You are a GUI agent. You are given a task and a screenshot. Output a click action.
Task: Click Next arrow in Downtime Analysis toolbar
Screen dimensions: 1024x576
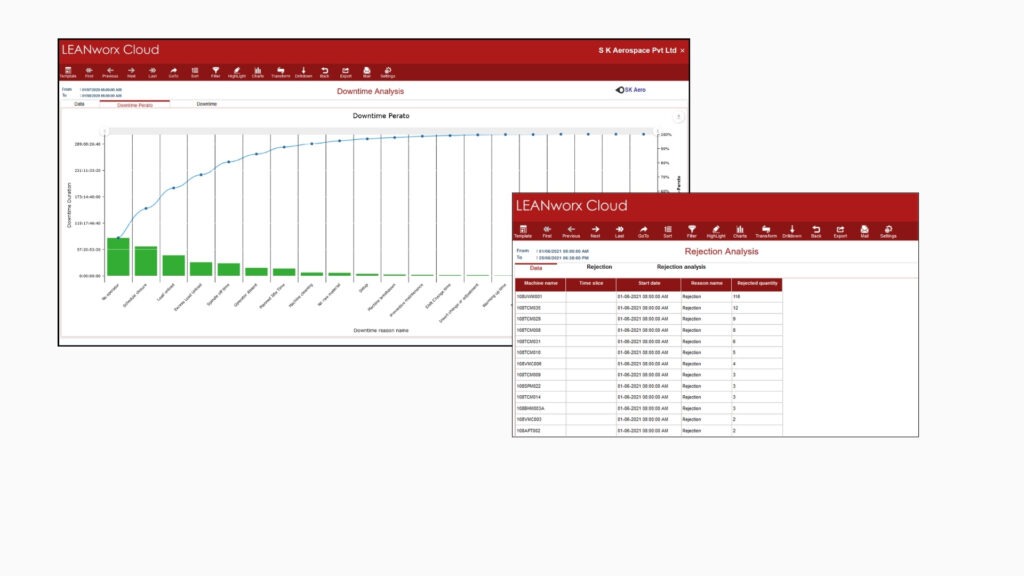pyautogui.click(x=131, y=72)
